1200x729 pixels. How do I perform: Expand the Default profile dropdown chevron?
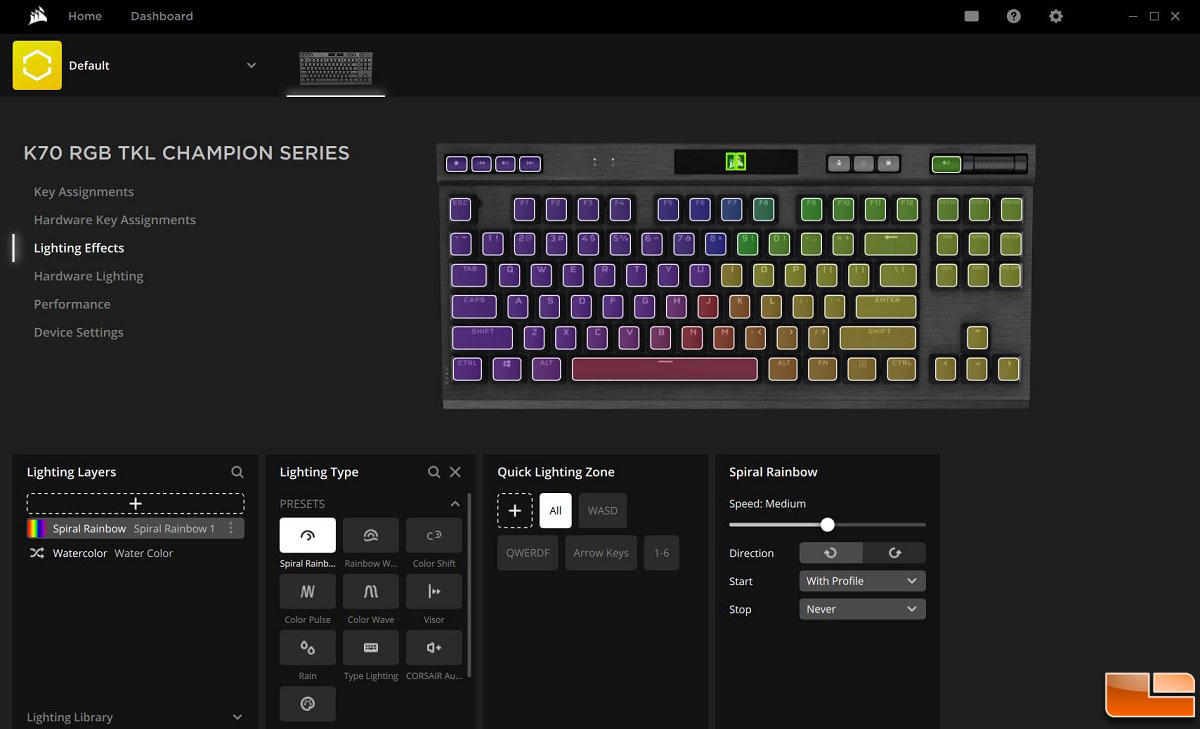251,66
